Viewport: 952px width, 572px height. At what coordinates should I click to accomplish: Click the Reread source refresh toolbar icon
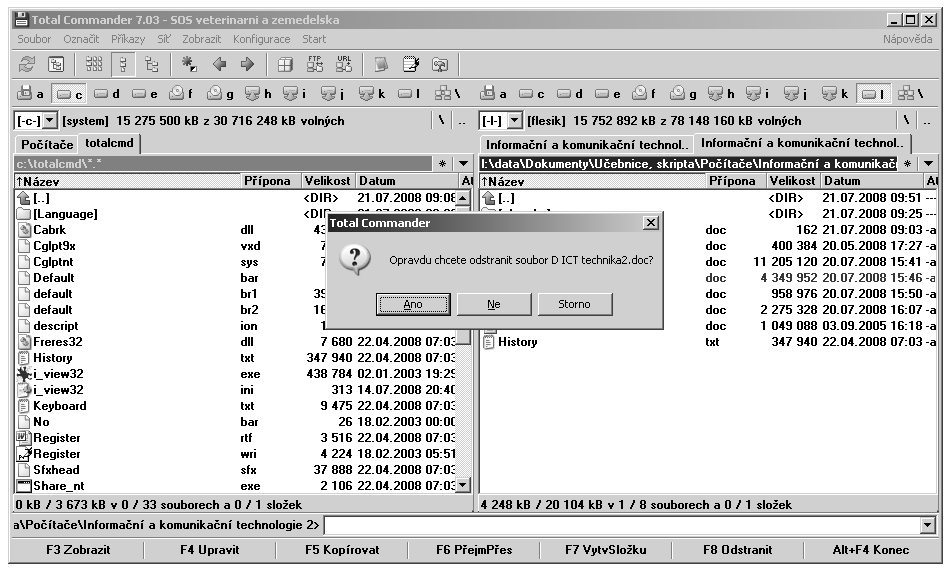tap(27, 64)
